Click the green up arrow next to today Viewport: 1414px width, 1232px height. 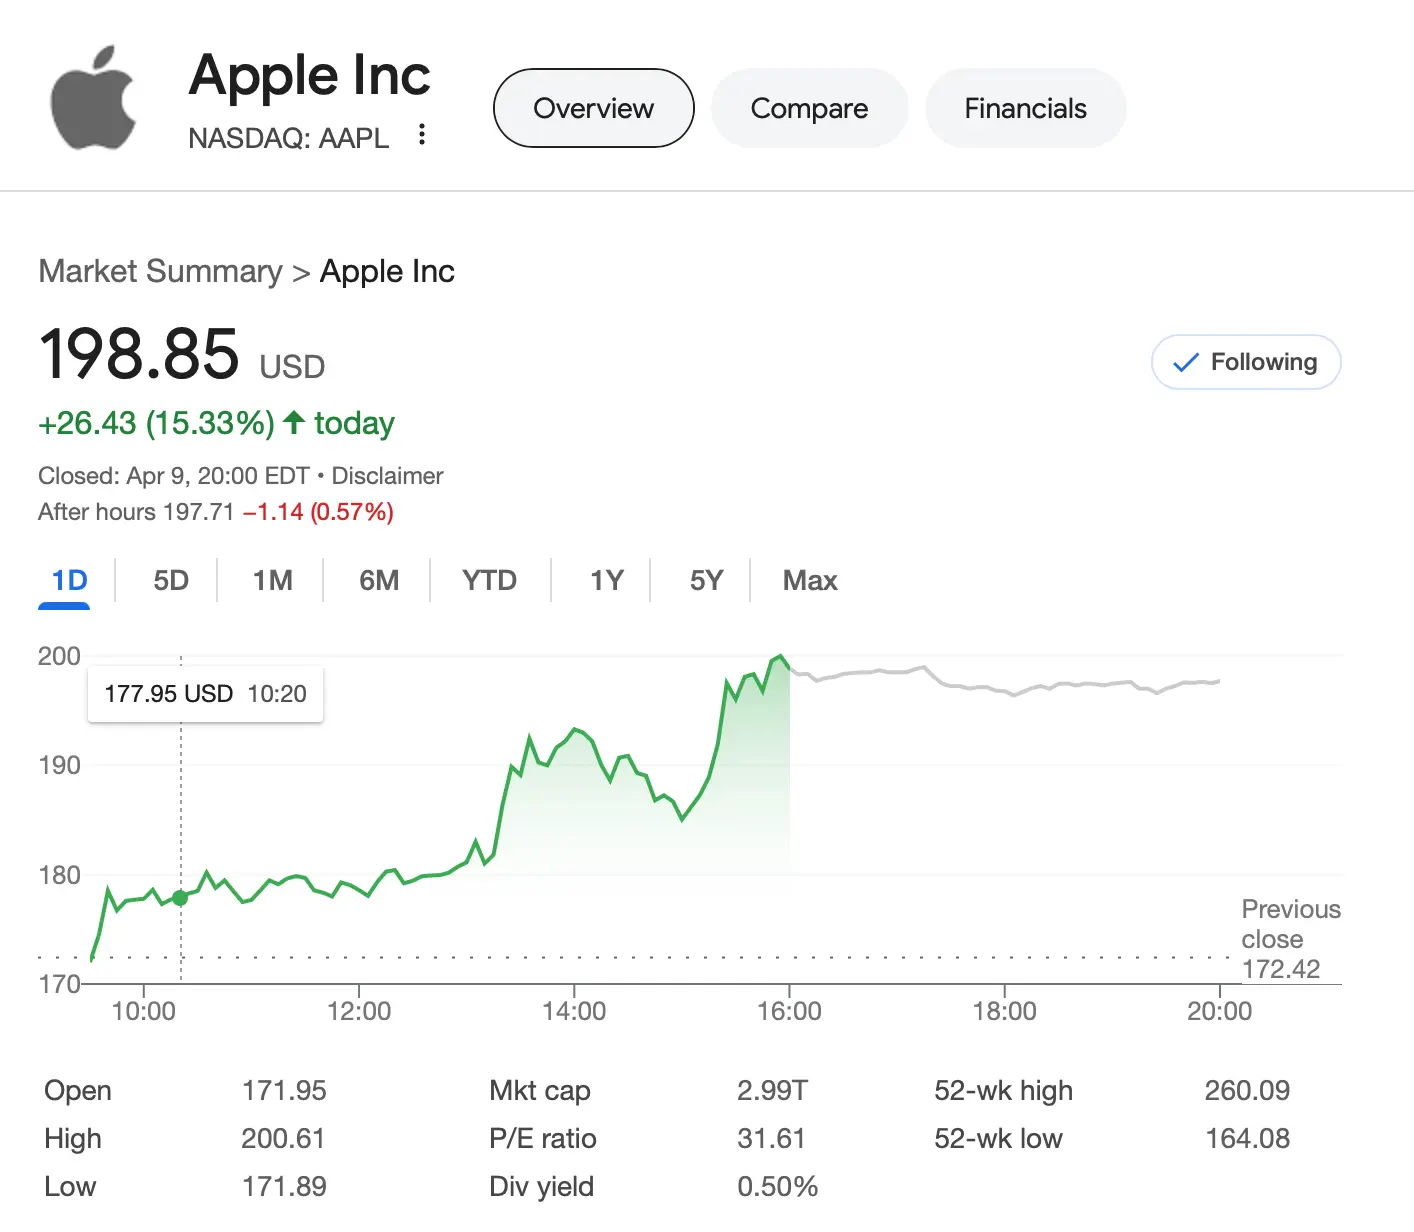(293, 422)
